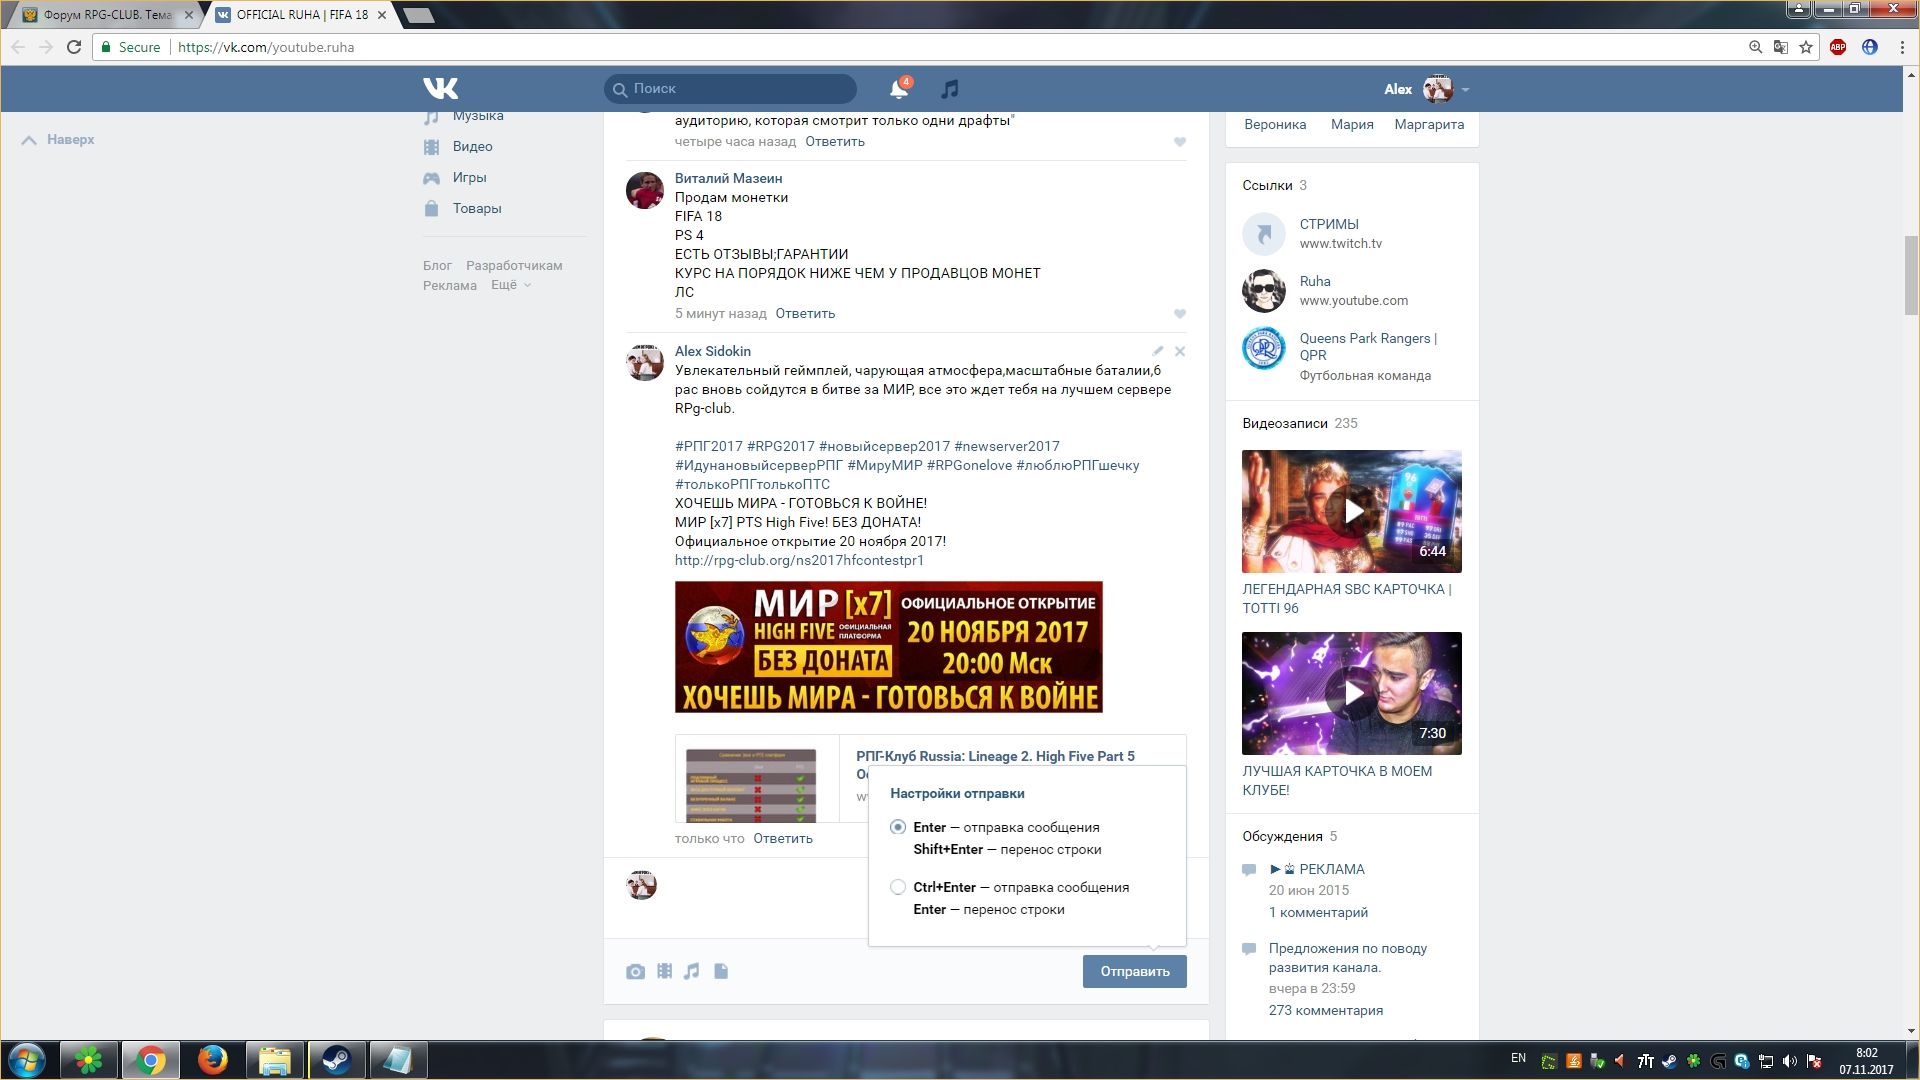Open Товары in the left menu
This screenshot has width=1920, height=1080.
477,208
